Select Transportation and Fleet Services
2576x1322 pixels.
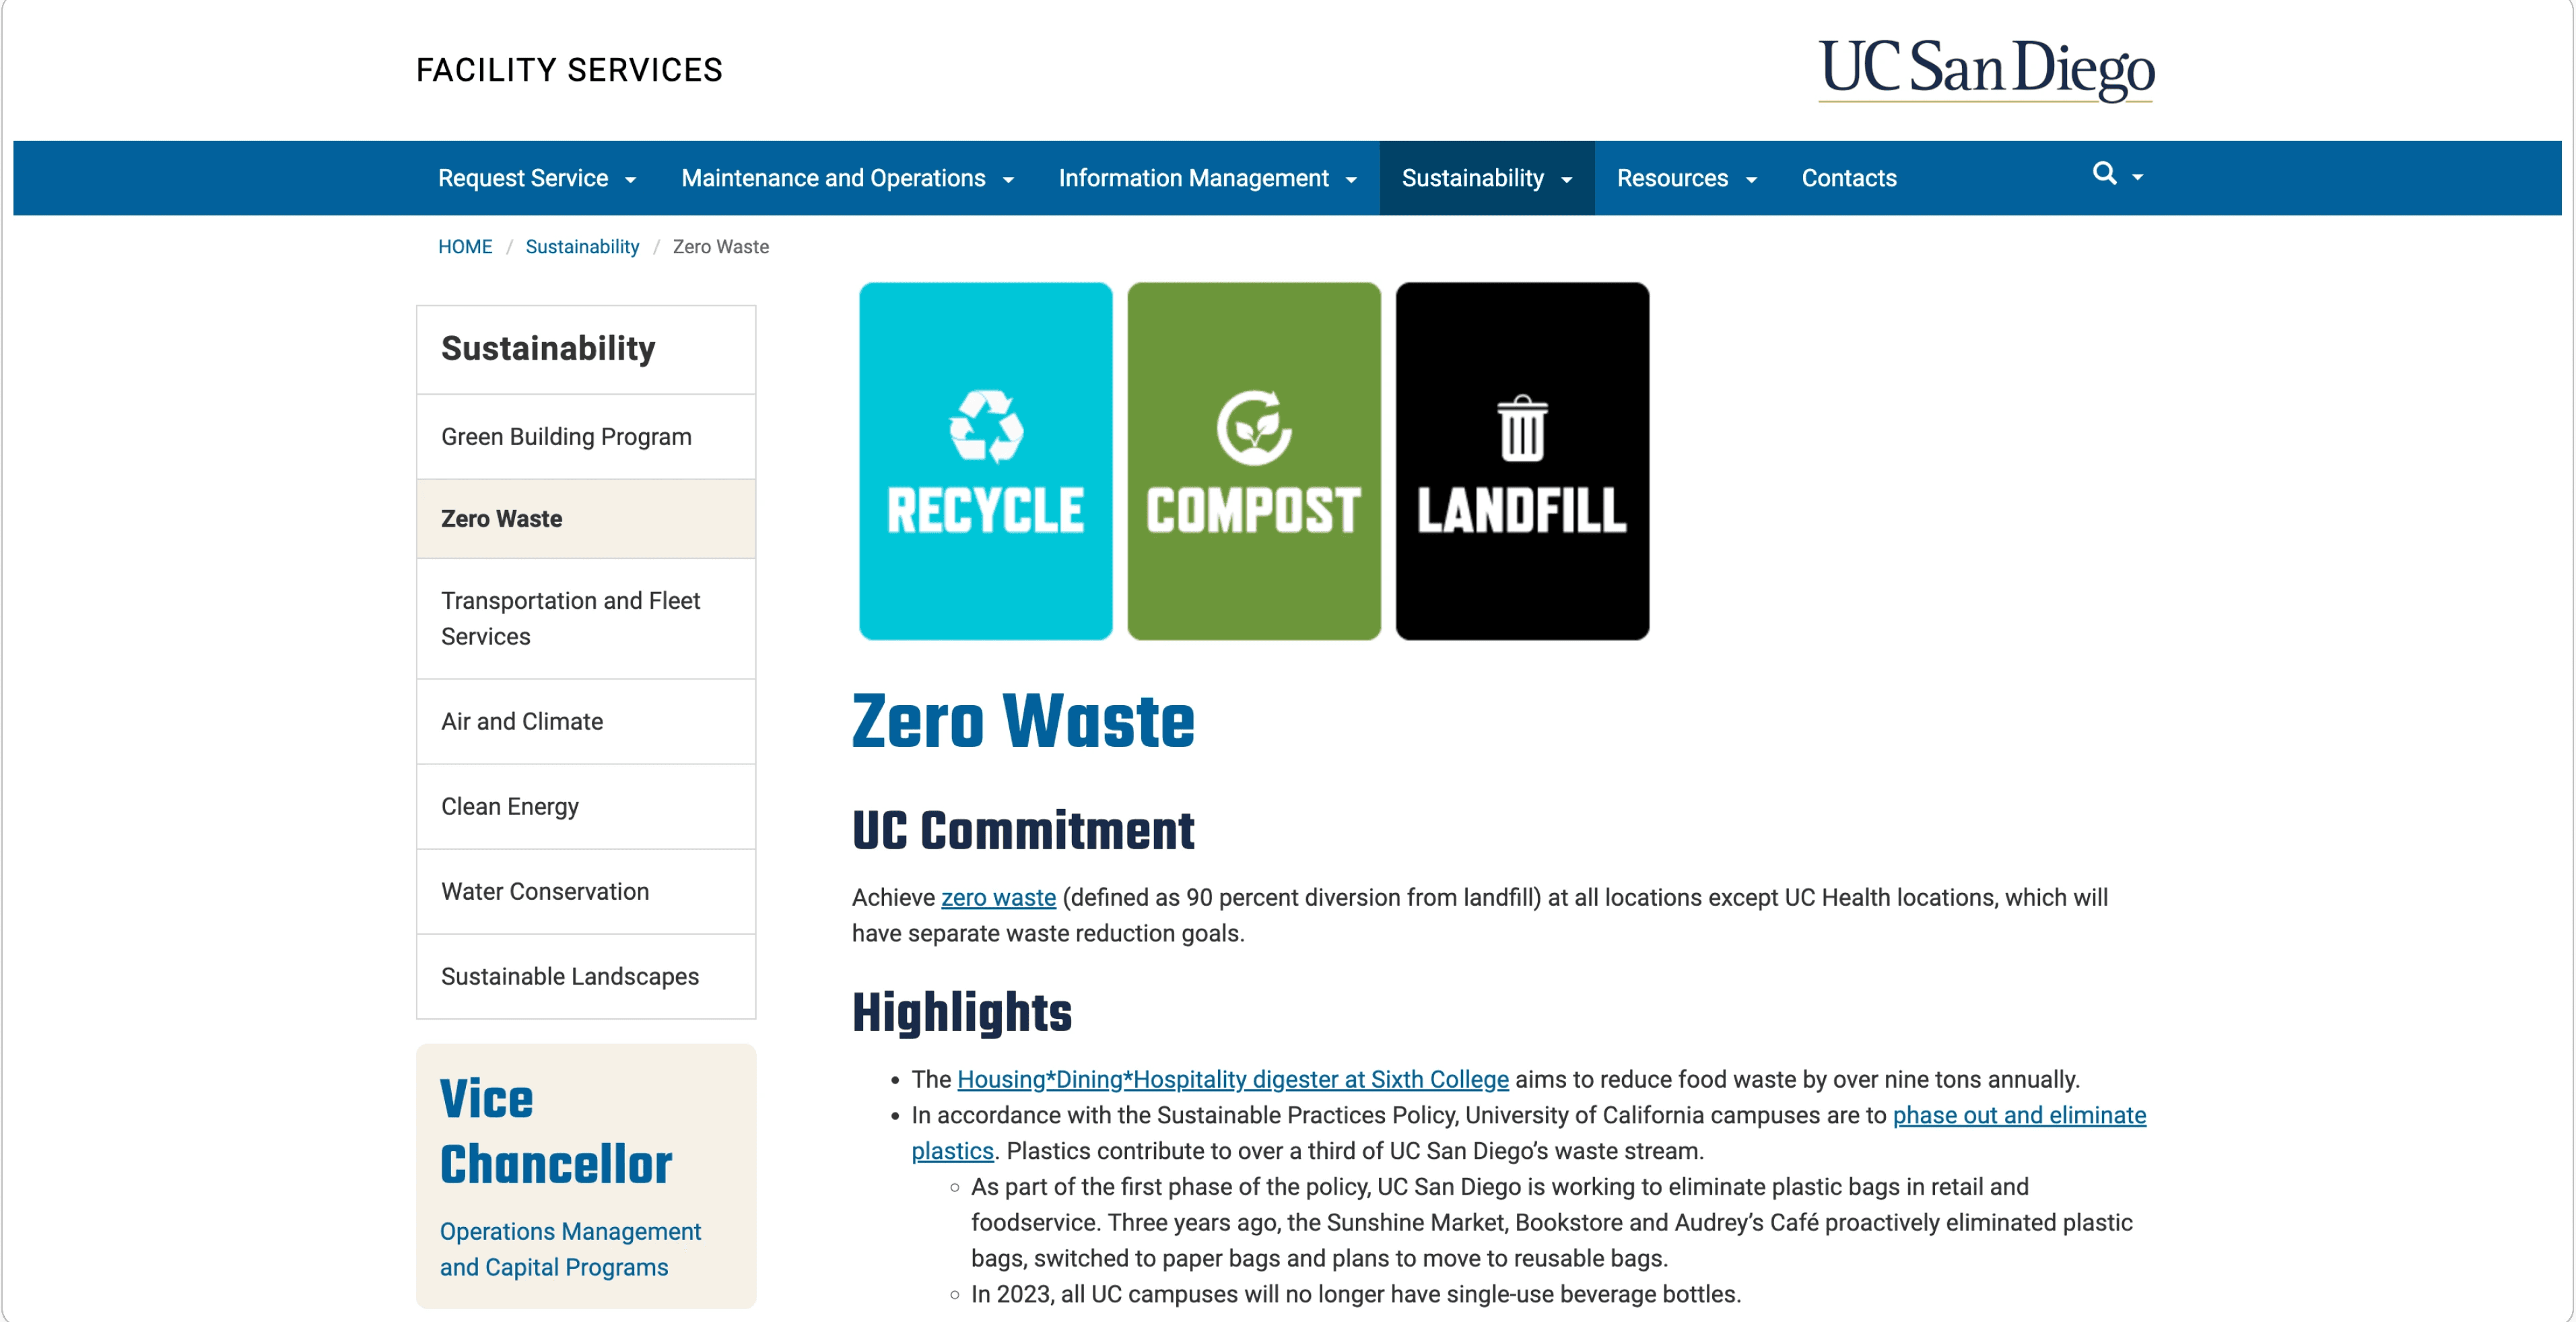[x=570, y=618]
